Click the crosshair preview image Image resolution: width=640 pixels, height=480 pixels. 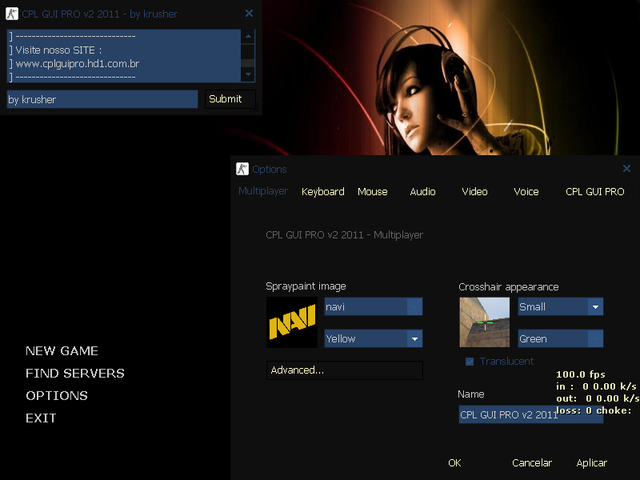click(x=484, y=322)
